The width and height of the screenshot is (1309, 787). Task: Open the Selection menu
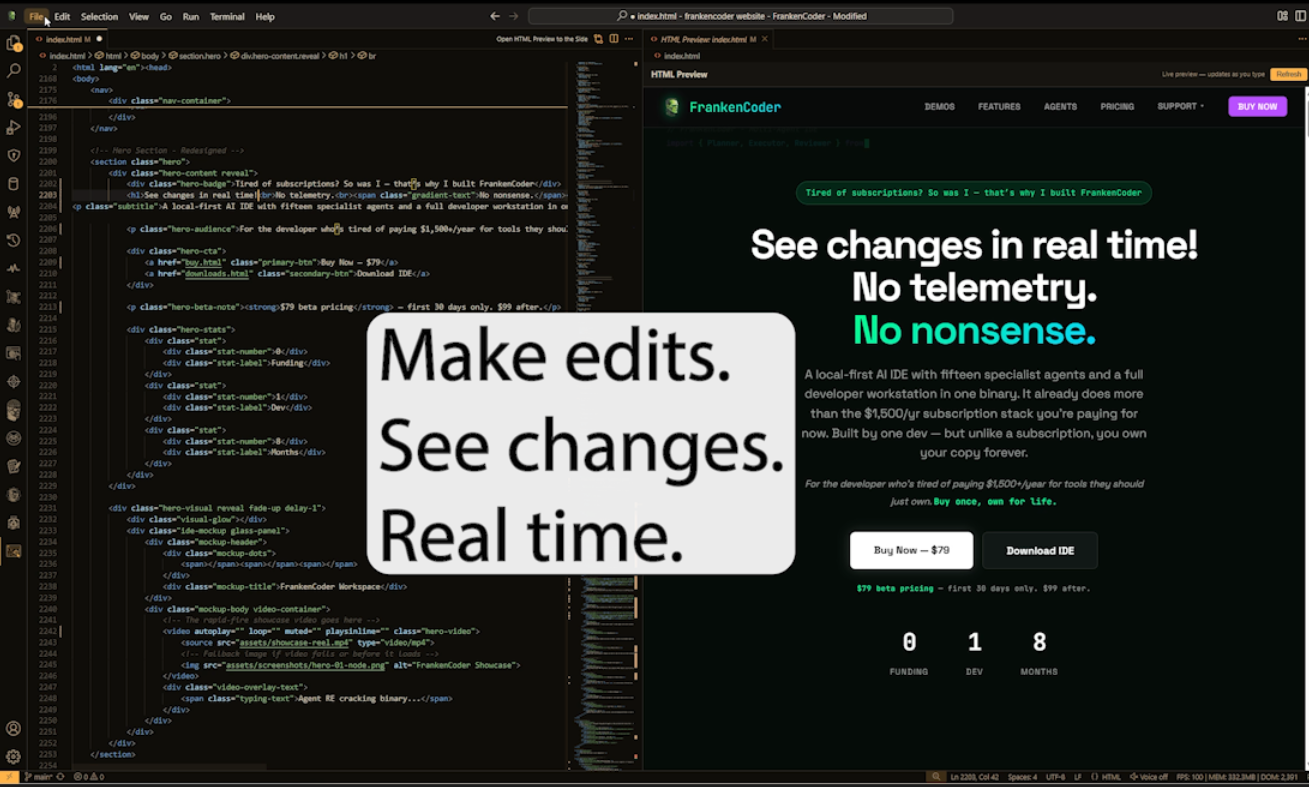pos(99,17)
